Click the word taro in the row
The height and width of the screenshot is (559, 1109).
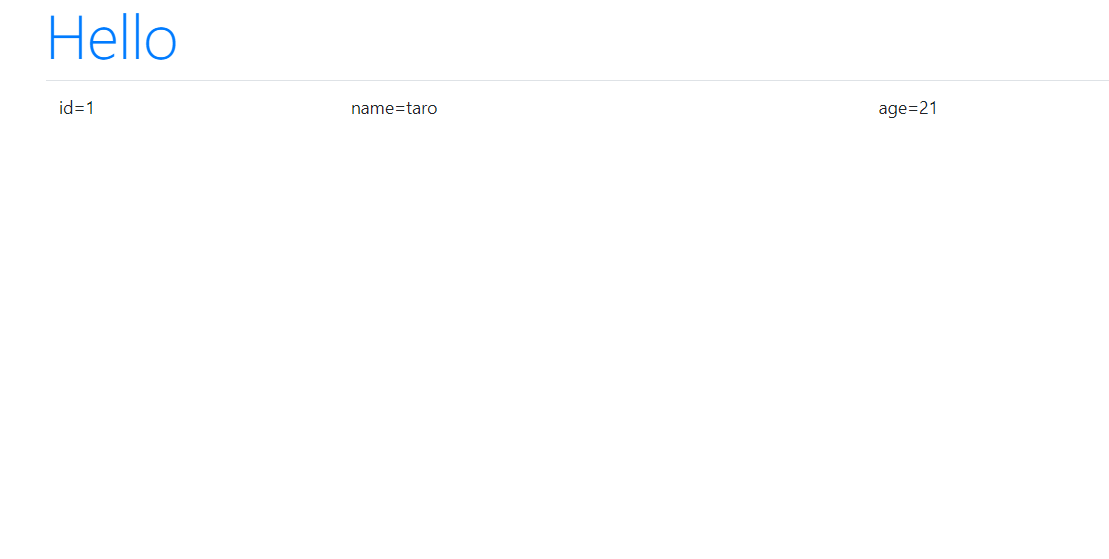pyautogui.click(x=422, y=108)
